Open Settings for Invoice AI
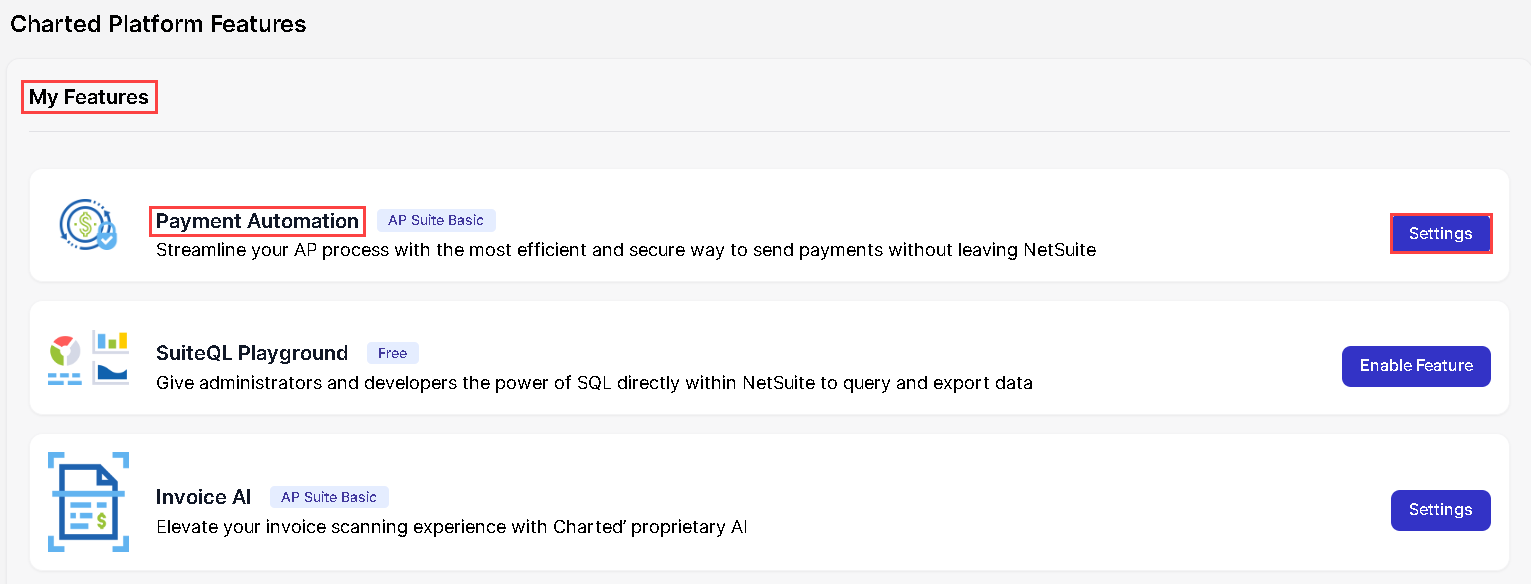The width and height of the screenshot is (1531, 584). (x=1440, y=510)
